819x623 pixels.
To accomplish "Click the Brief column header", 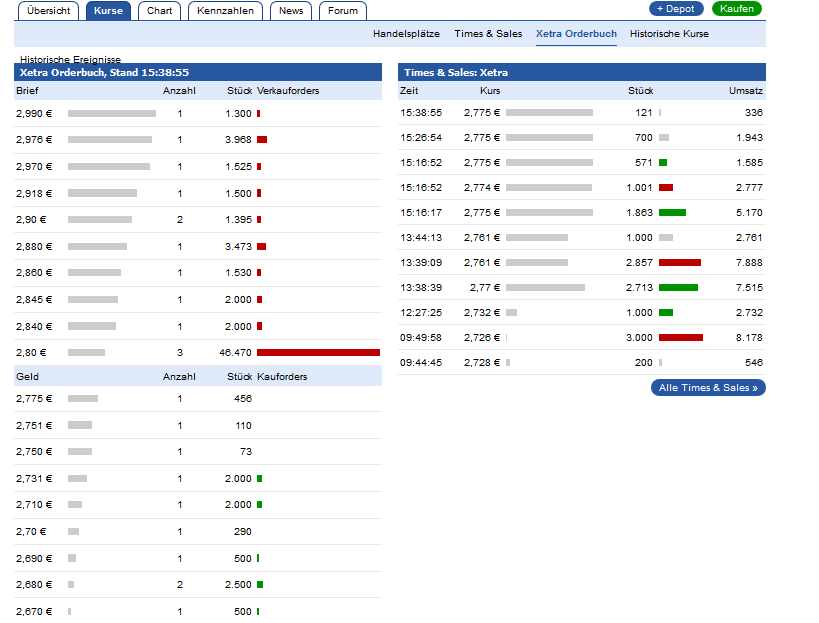I will [27, 91].
